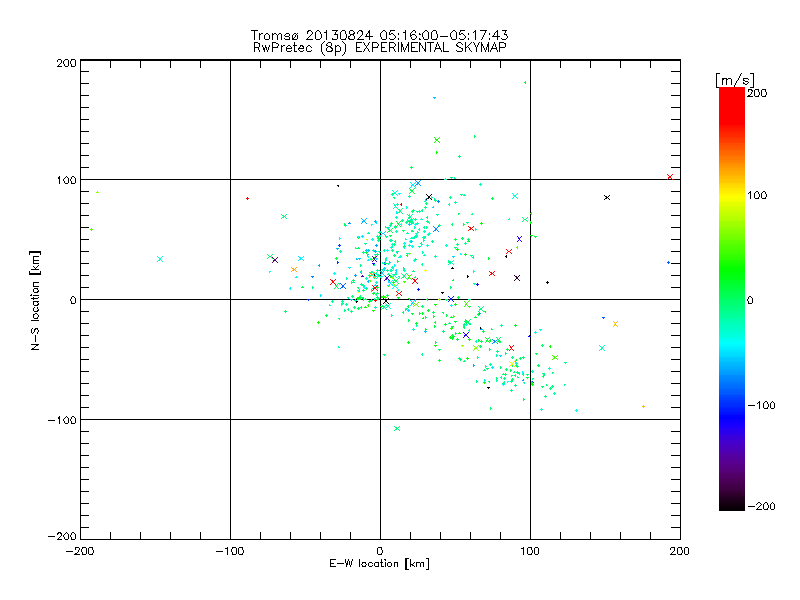Click the colorbar label '-100'
This screenshot has height=600, width=800.
(x=761, y=406)
